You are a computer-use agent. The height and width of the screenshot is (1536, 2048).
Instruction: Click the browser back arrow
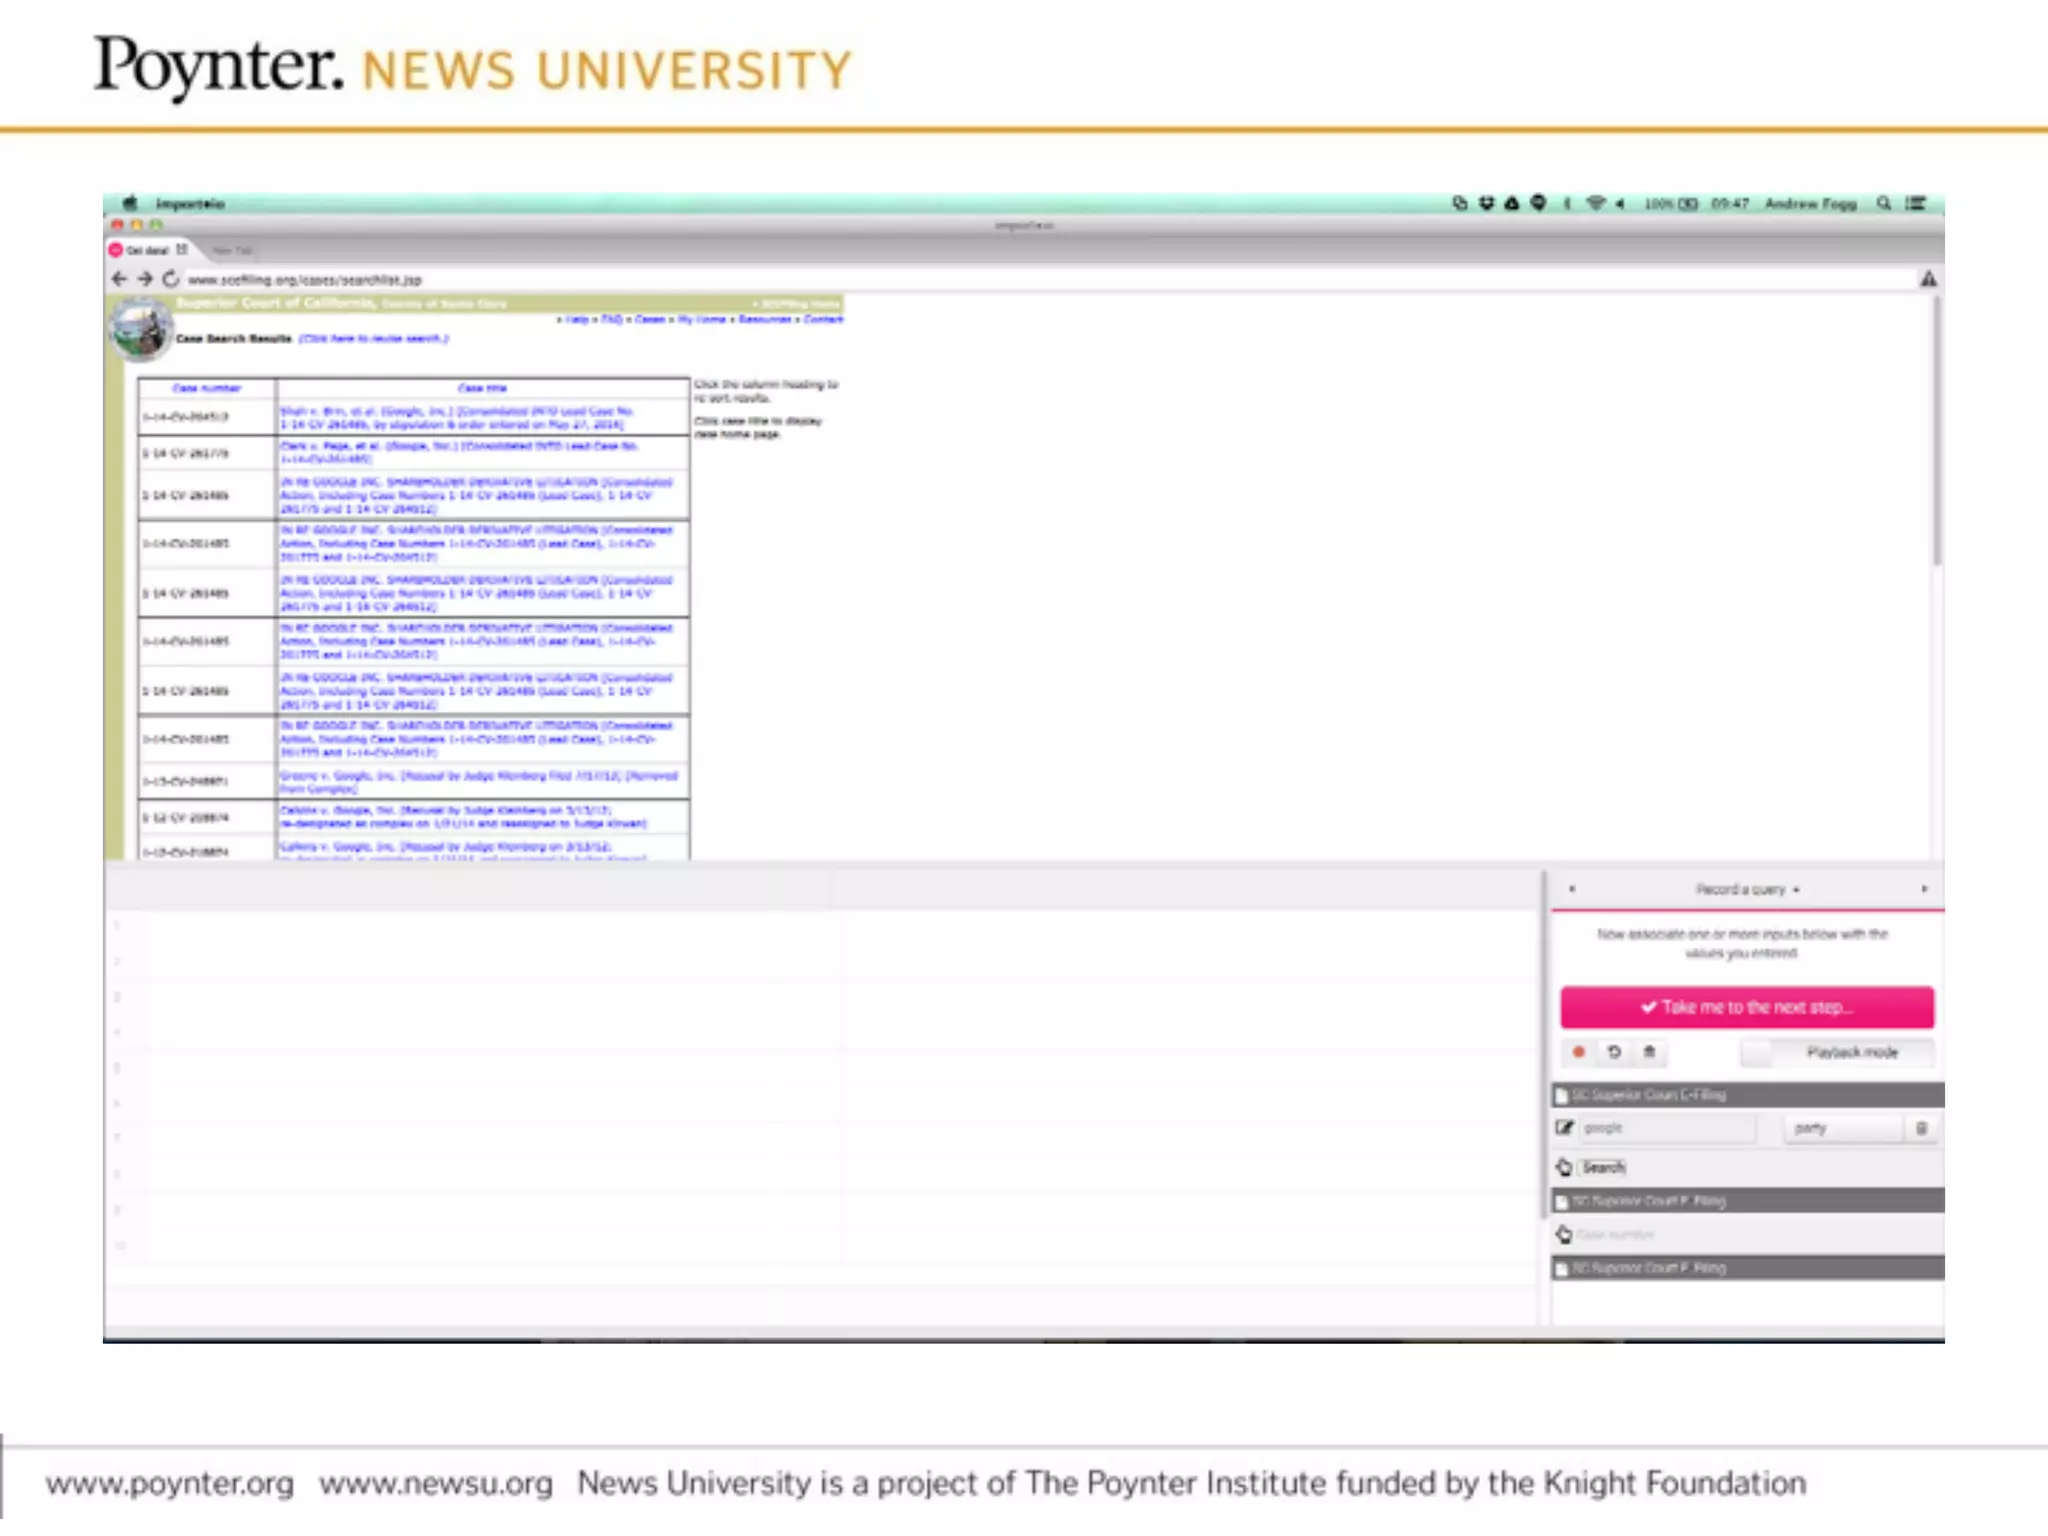tap(120, 279)
